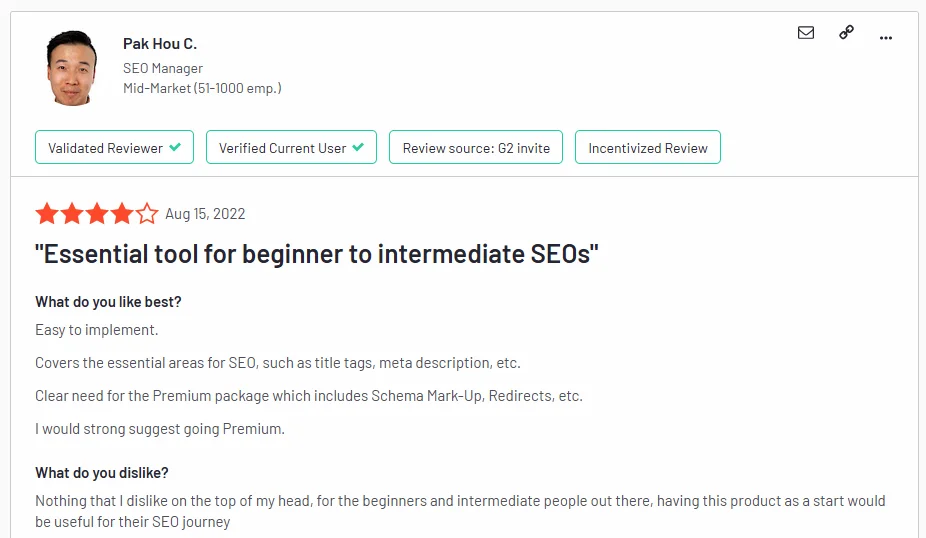Click the Review source: G2 invite badge

click(476, 148)
